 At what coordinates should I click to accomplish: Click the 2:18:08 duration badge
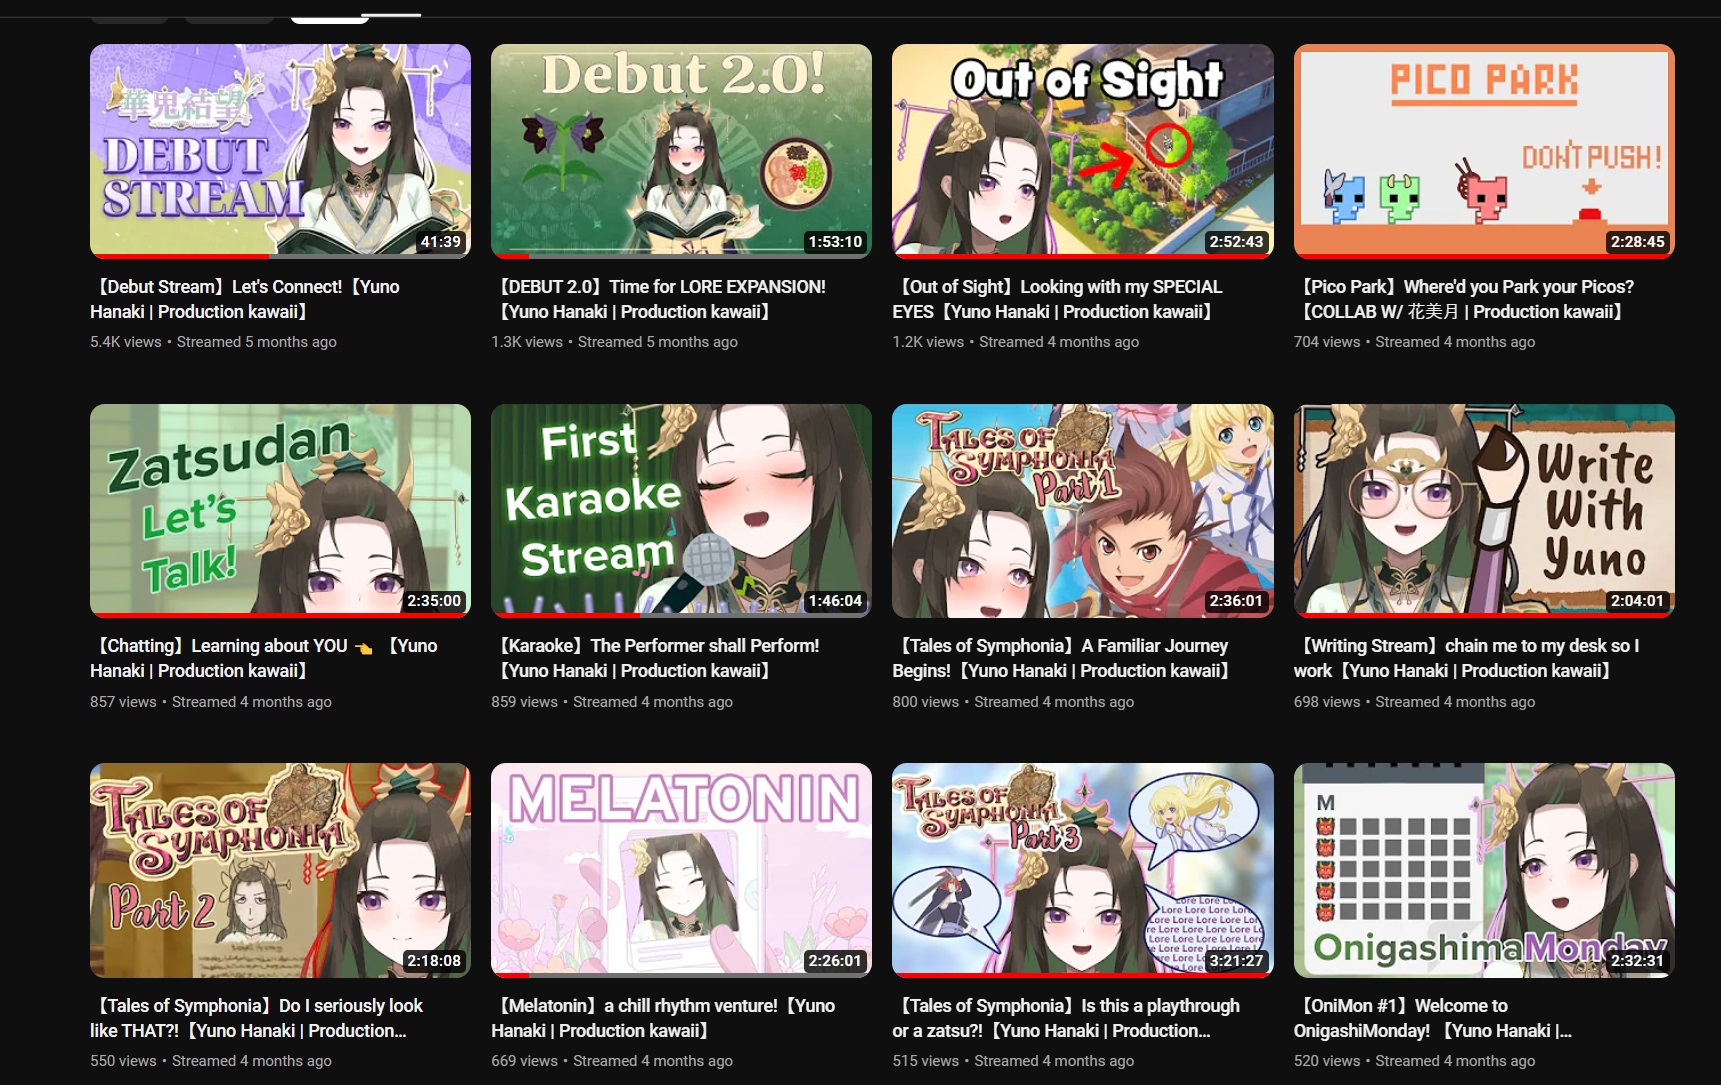[x=434, y=961]
